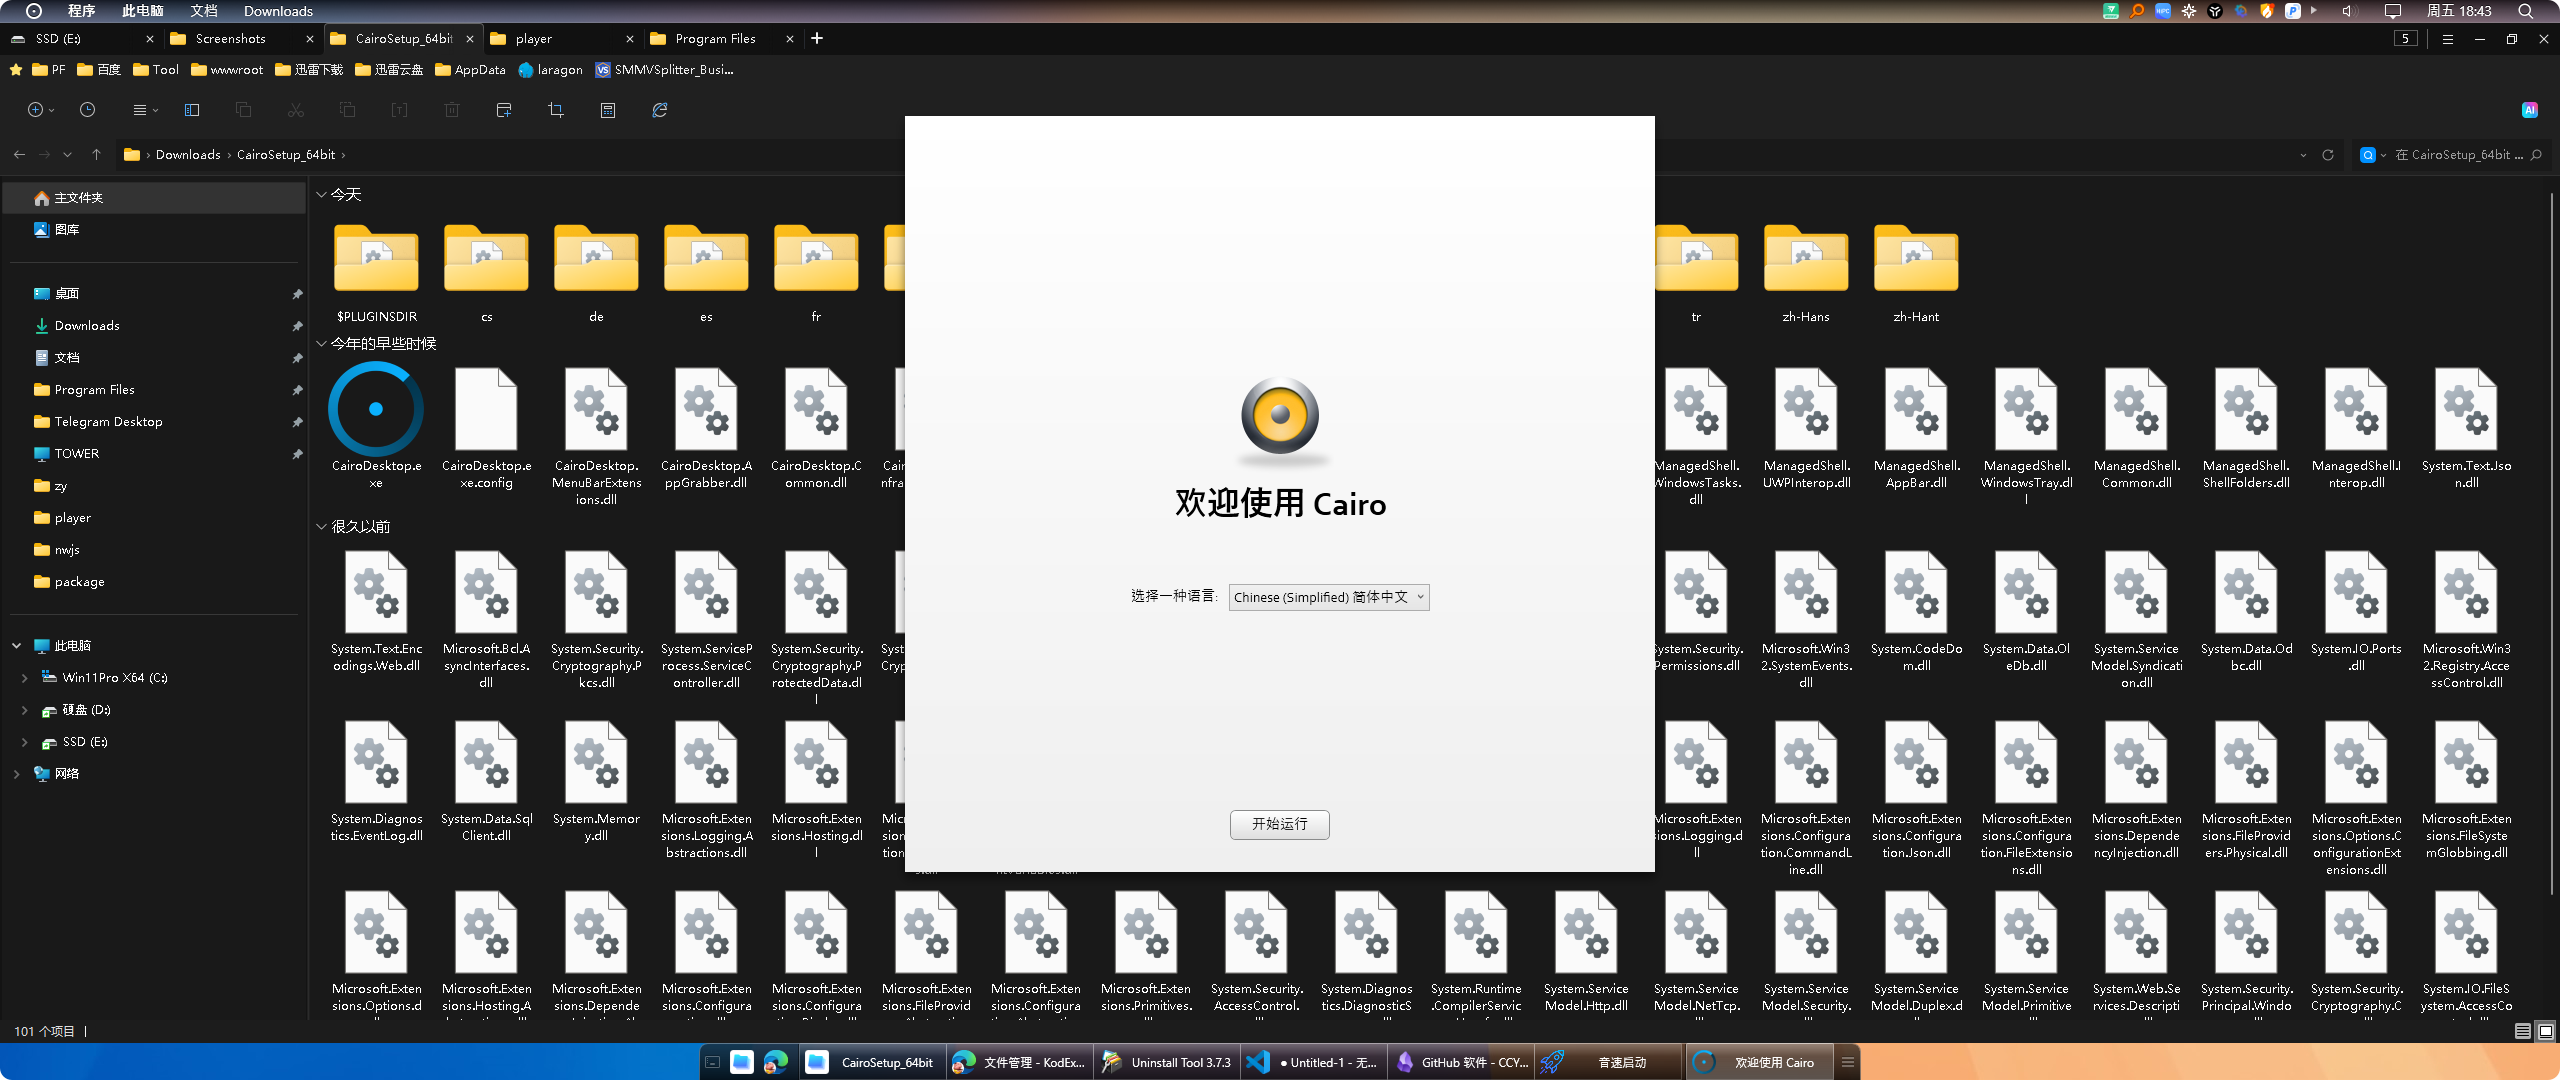This screenshot has height=1080, width=2560.
Task: Expand the Win11Pro X64 (C:) drive
Action: (x=24, y=678)
